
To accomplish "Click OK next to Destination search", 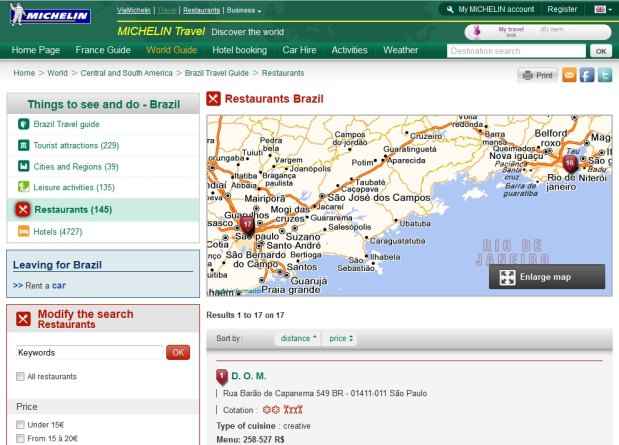I will [601, 51].
